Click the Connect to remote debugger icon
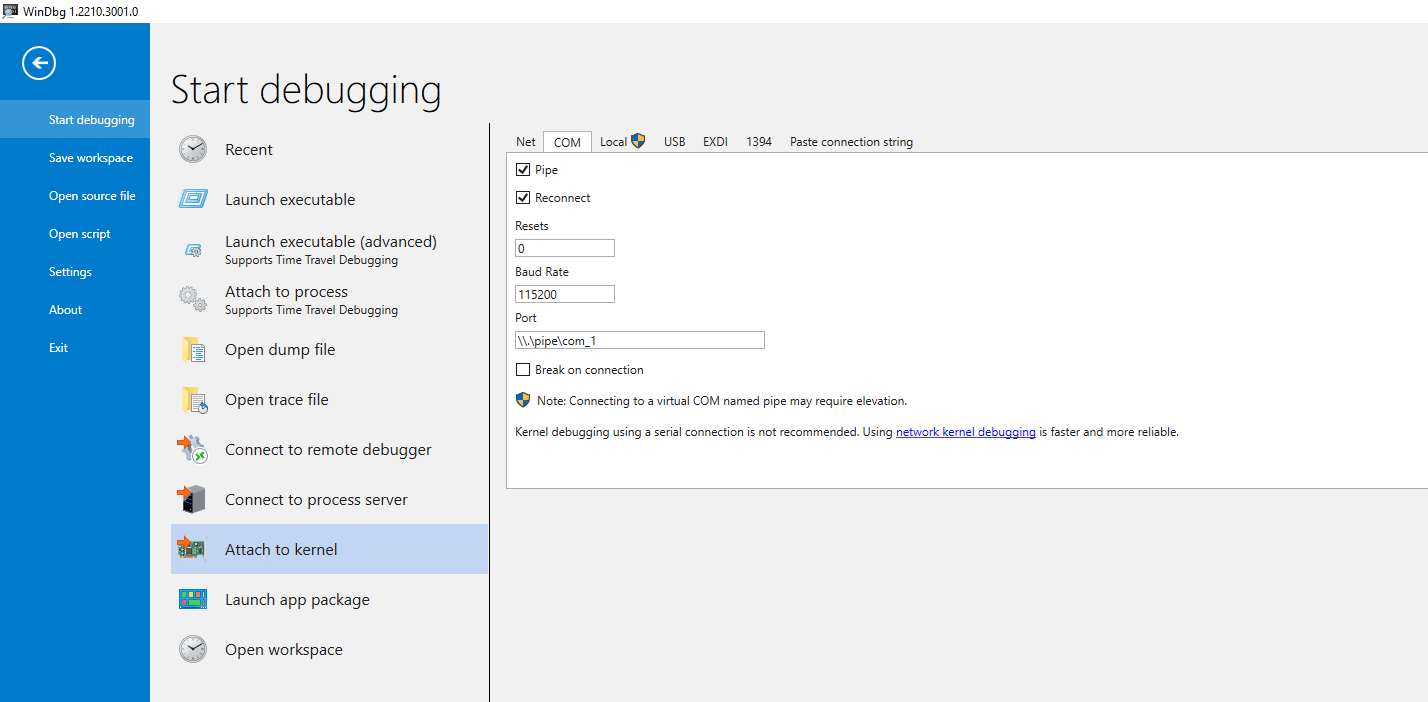 (x=193, y=449)
